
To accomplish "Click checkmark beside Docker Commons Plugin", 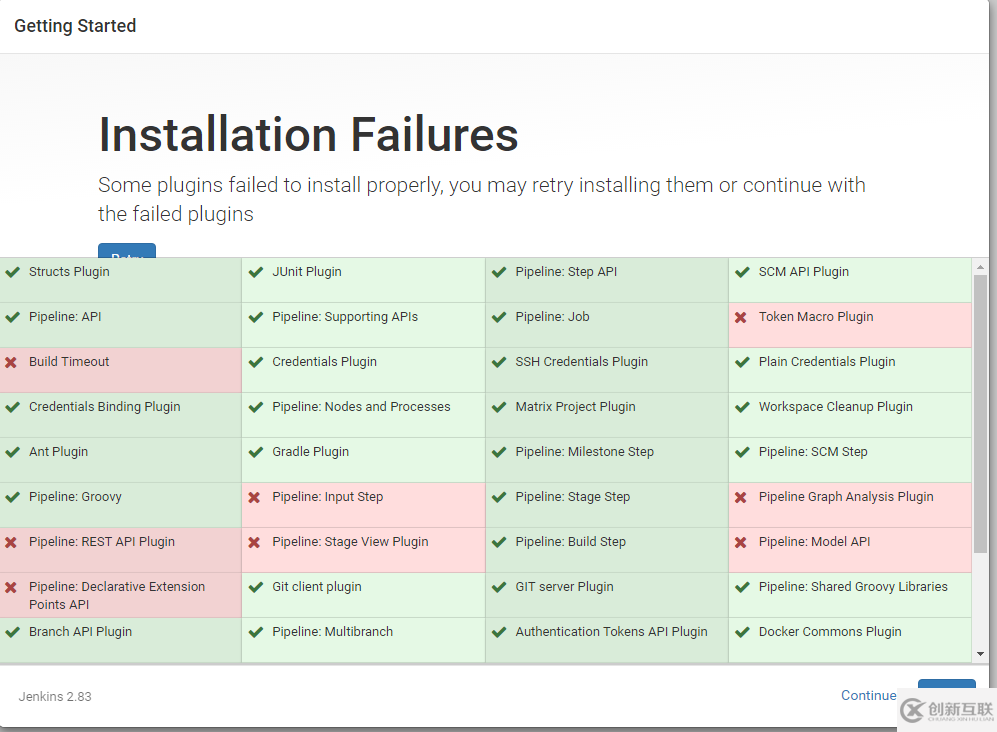I will click(742, 632).
